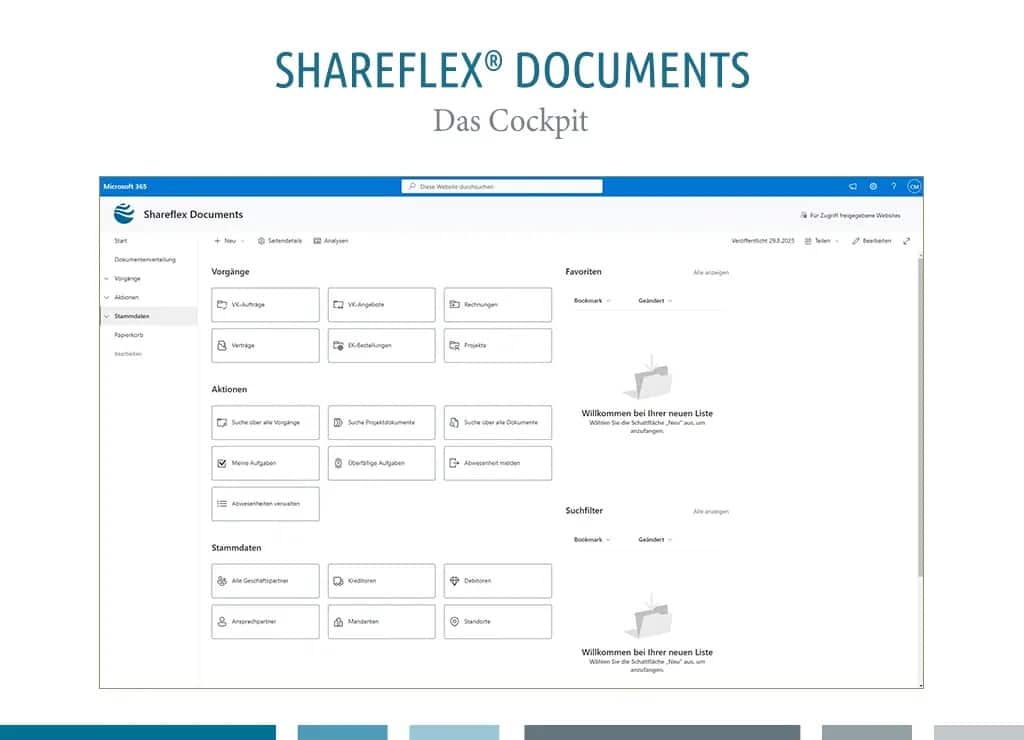Open Meine Aufgaben
This screenshot has height=740, width=1024.
(x=265, y=463)
